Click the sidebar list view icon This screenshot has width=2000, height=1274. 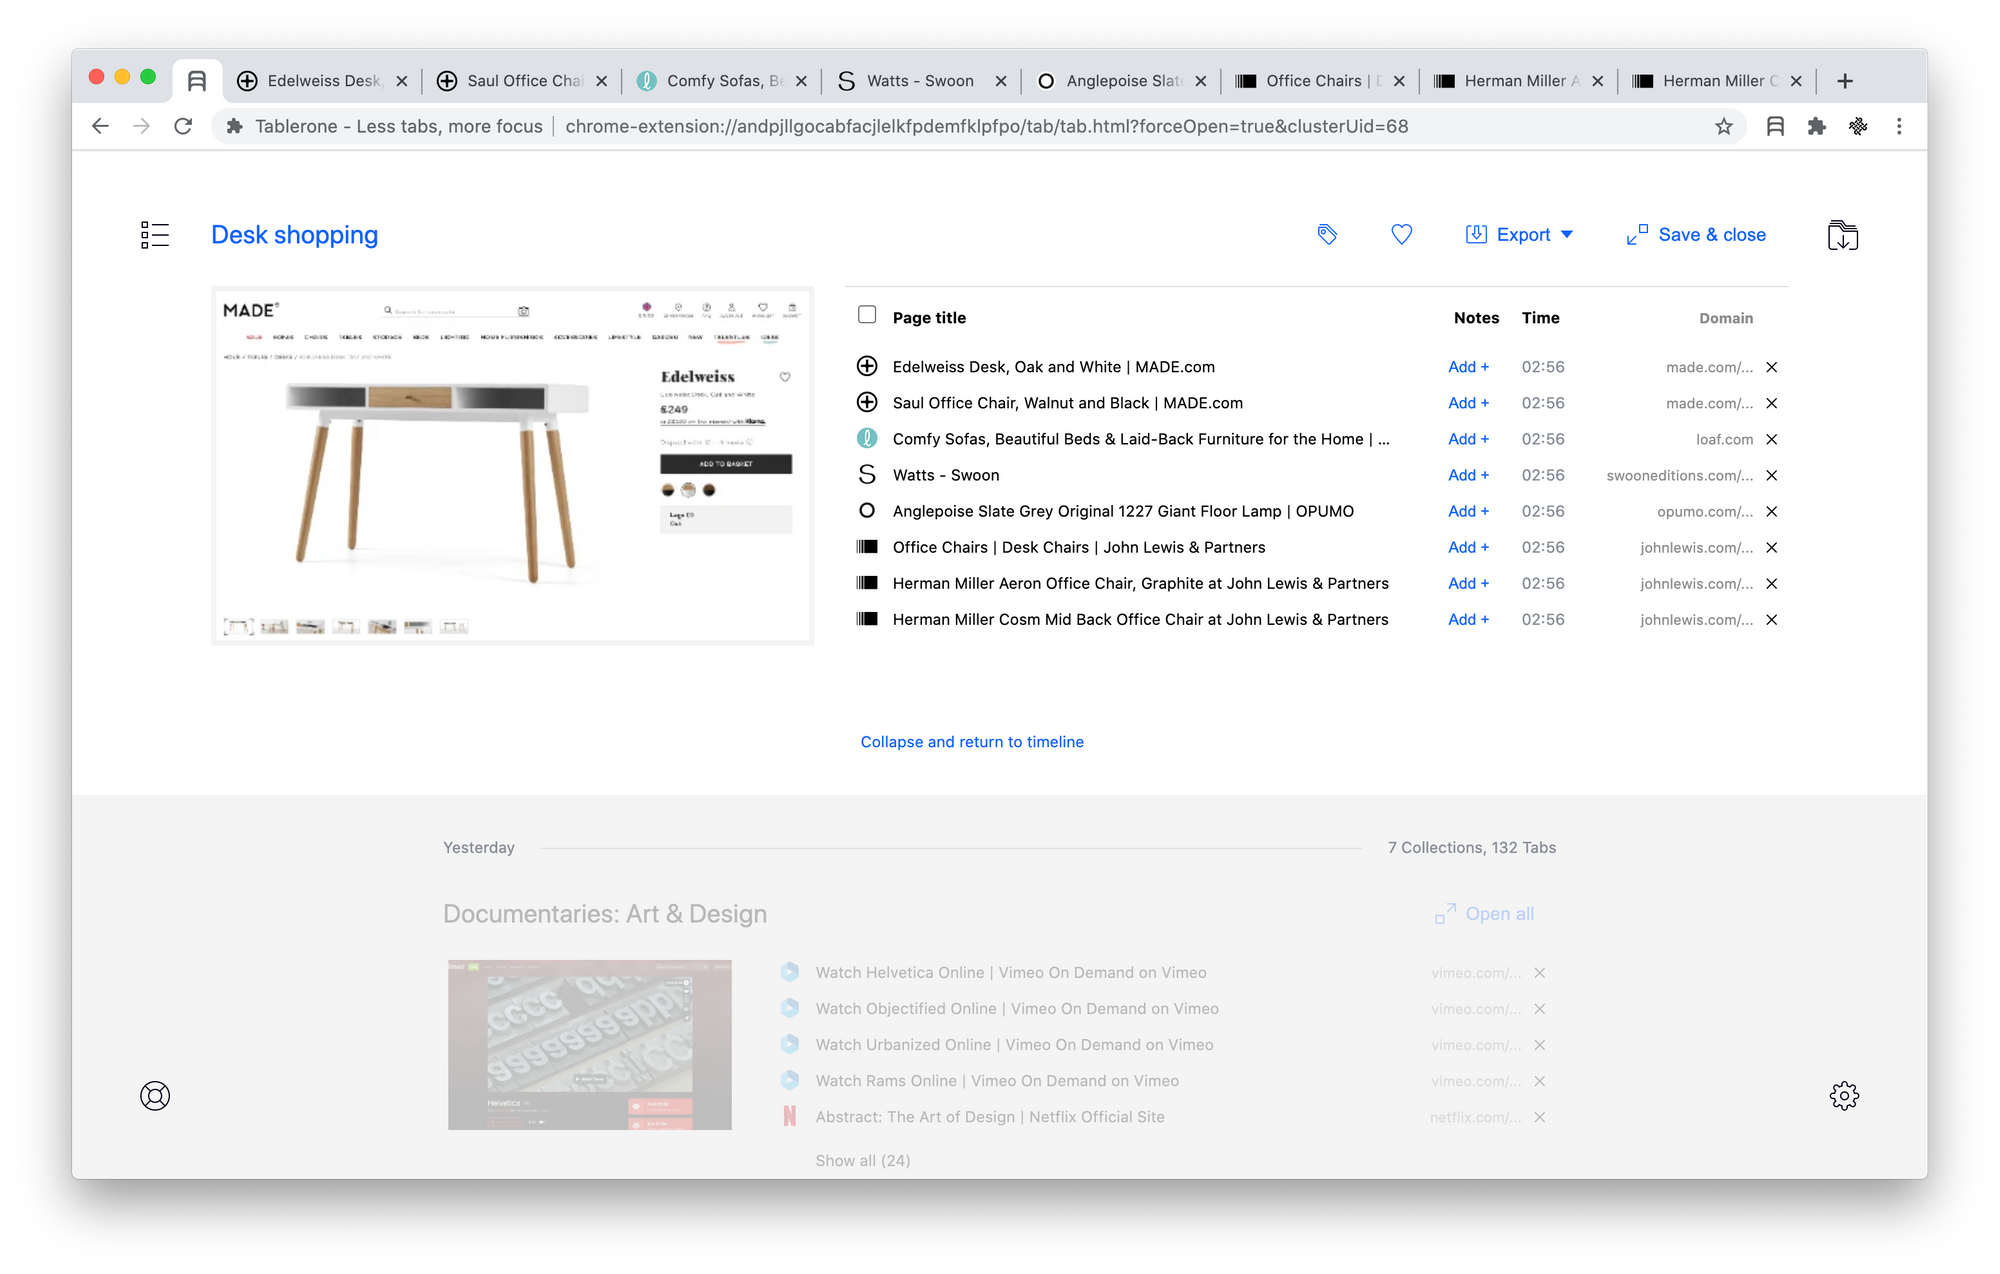tap(155, 235)
